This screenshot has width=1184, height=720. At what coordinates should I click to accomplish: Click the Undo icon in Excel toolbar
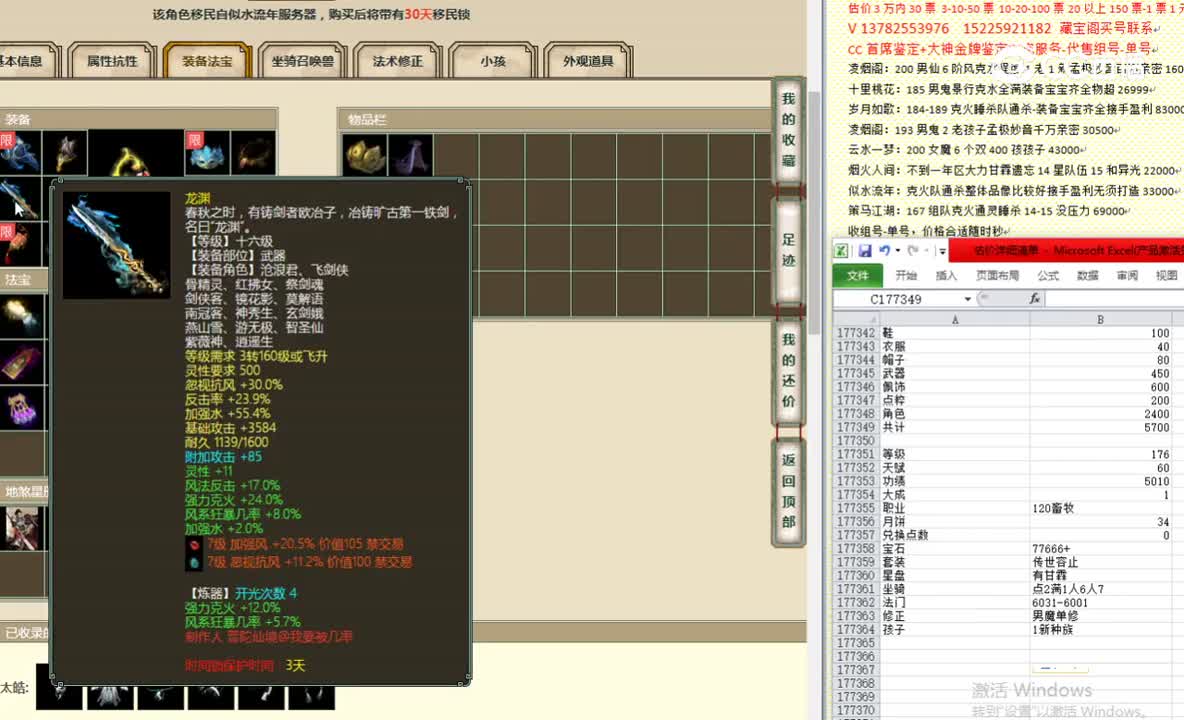point(884,251)
